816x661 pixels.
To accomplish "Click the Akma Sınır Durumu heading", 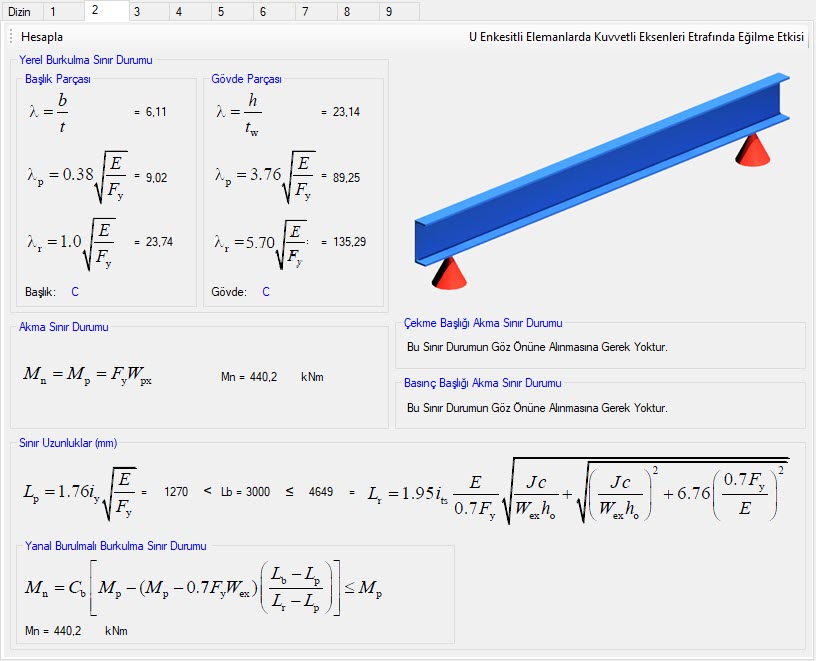I will [x=63, y=327].
